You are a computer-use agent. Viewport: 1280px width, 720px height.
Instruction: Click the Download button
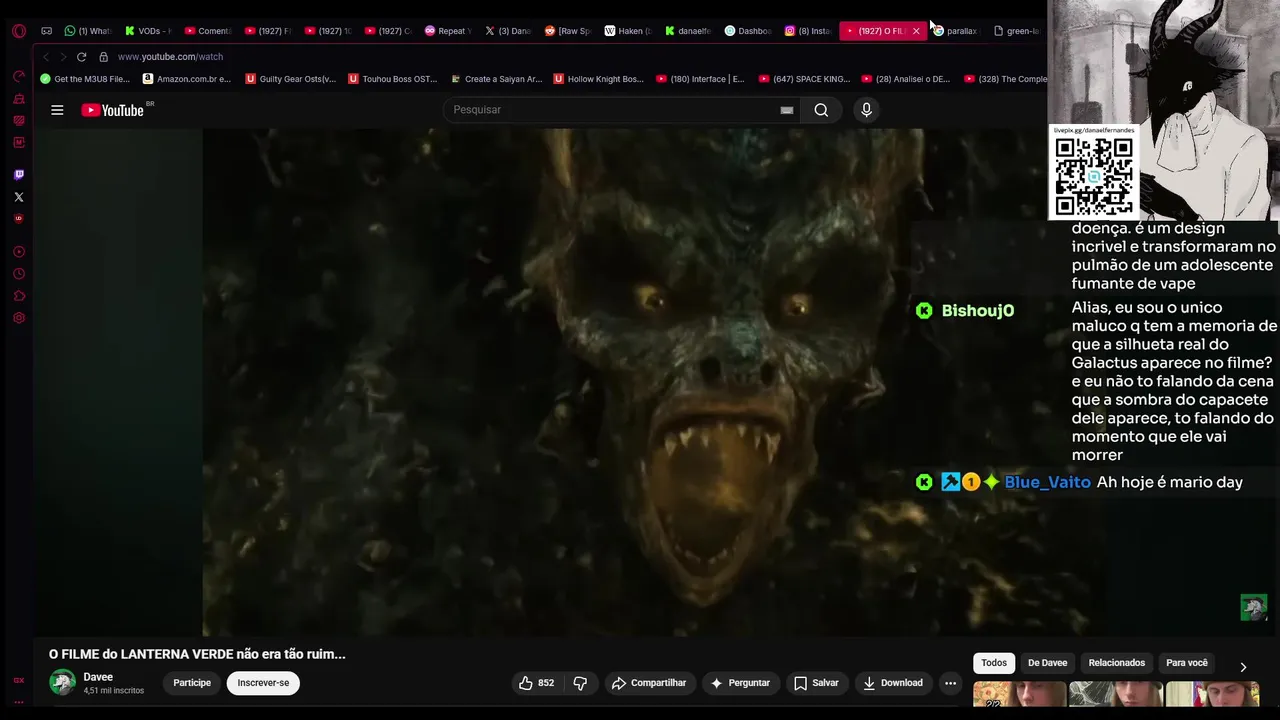point(893,683)
